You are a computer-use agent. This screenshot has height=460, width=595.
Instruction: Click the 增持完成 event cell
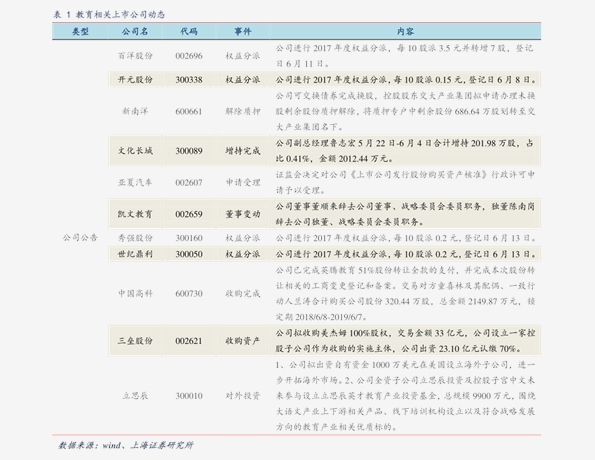pyautogui.click(x=243, y=151)
